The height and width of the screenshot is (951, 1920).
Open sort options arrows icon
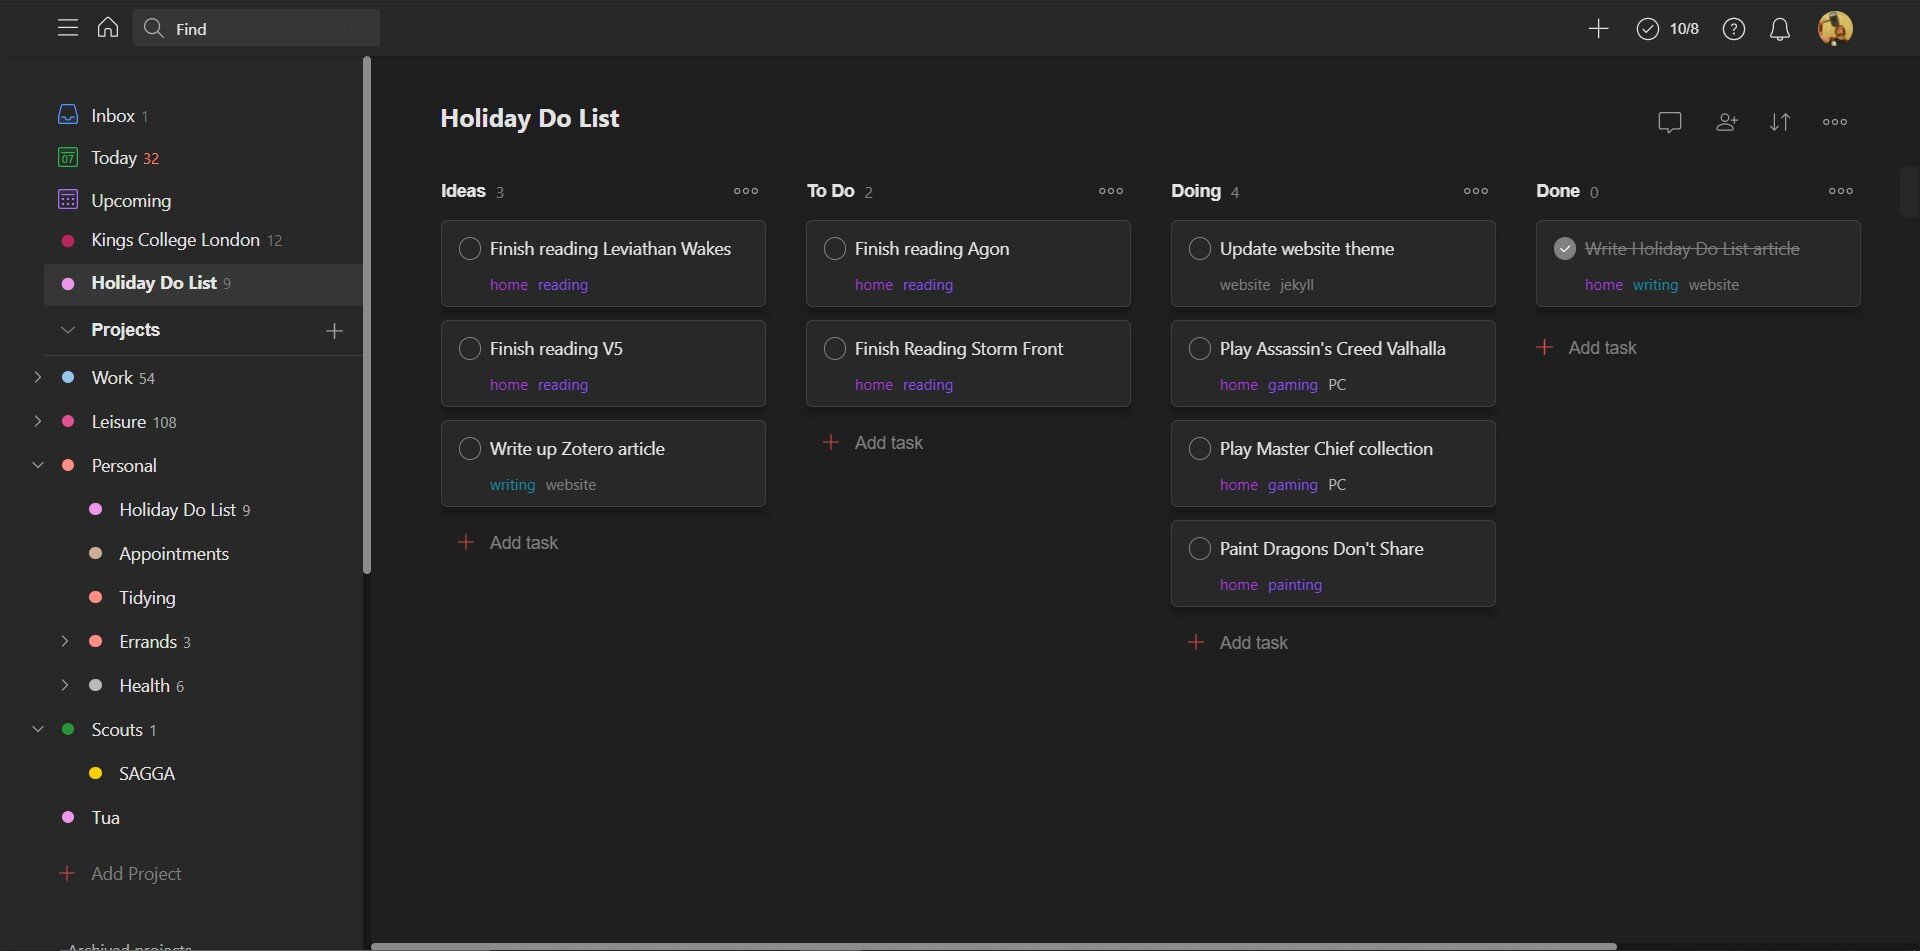point(1780,122)
